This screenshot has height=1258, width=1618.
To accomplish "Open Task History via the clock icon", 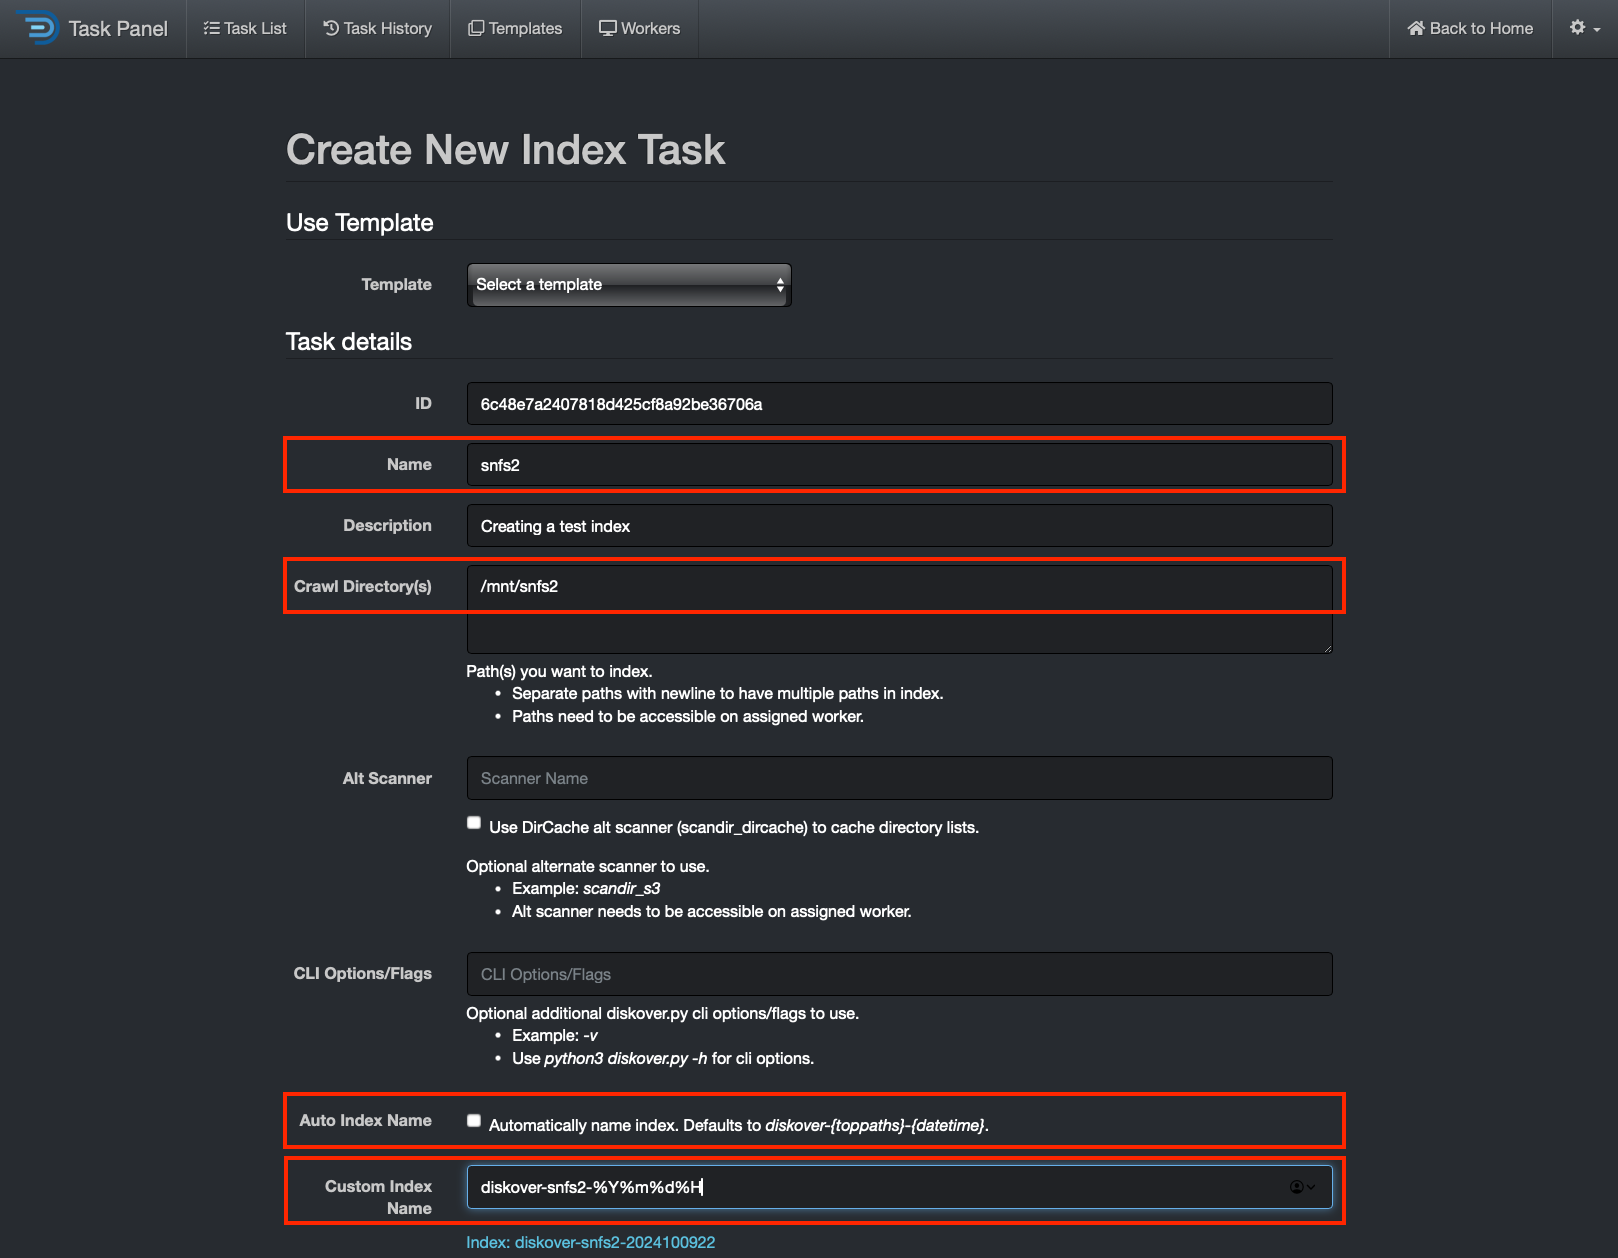I will [331, 28].
